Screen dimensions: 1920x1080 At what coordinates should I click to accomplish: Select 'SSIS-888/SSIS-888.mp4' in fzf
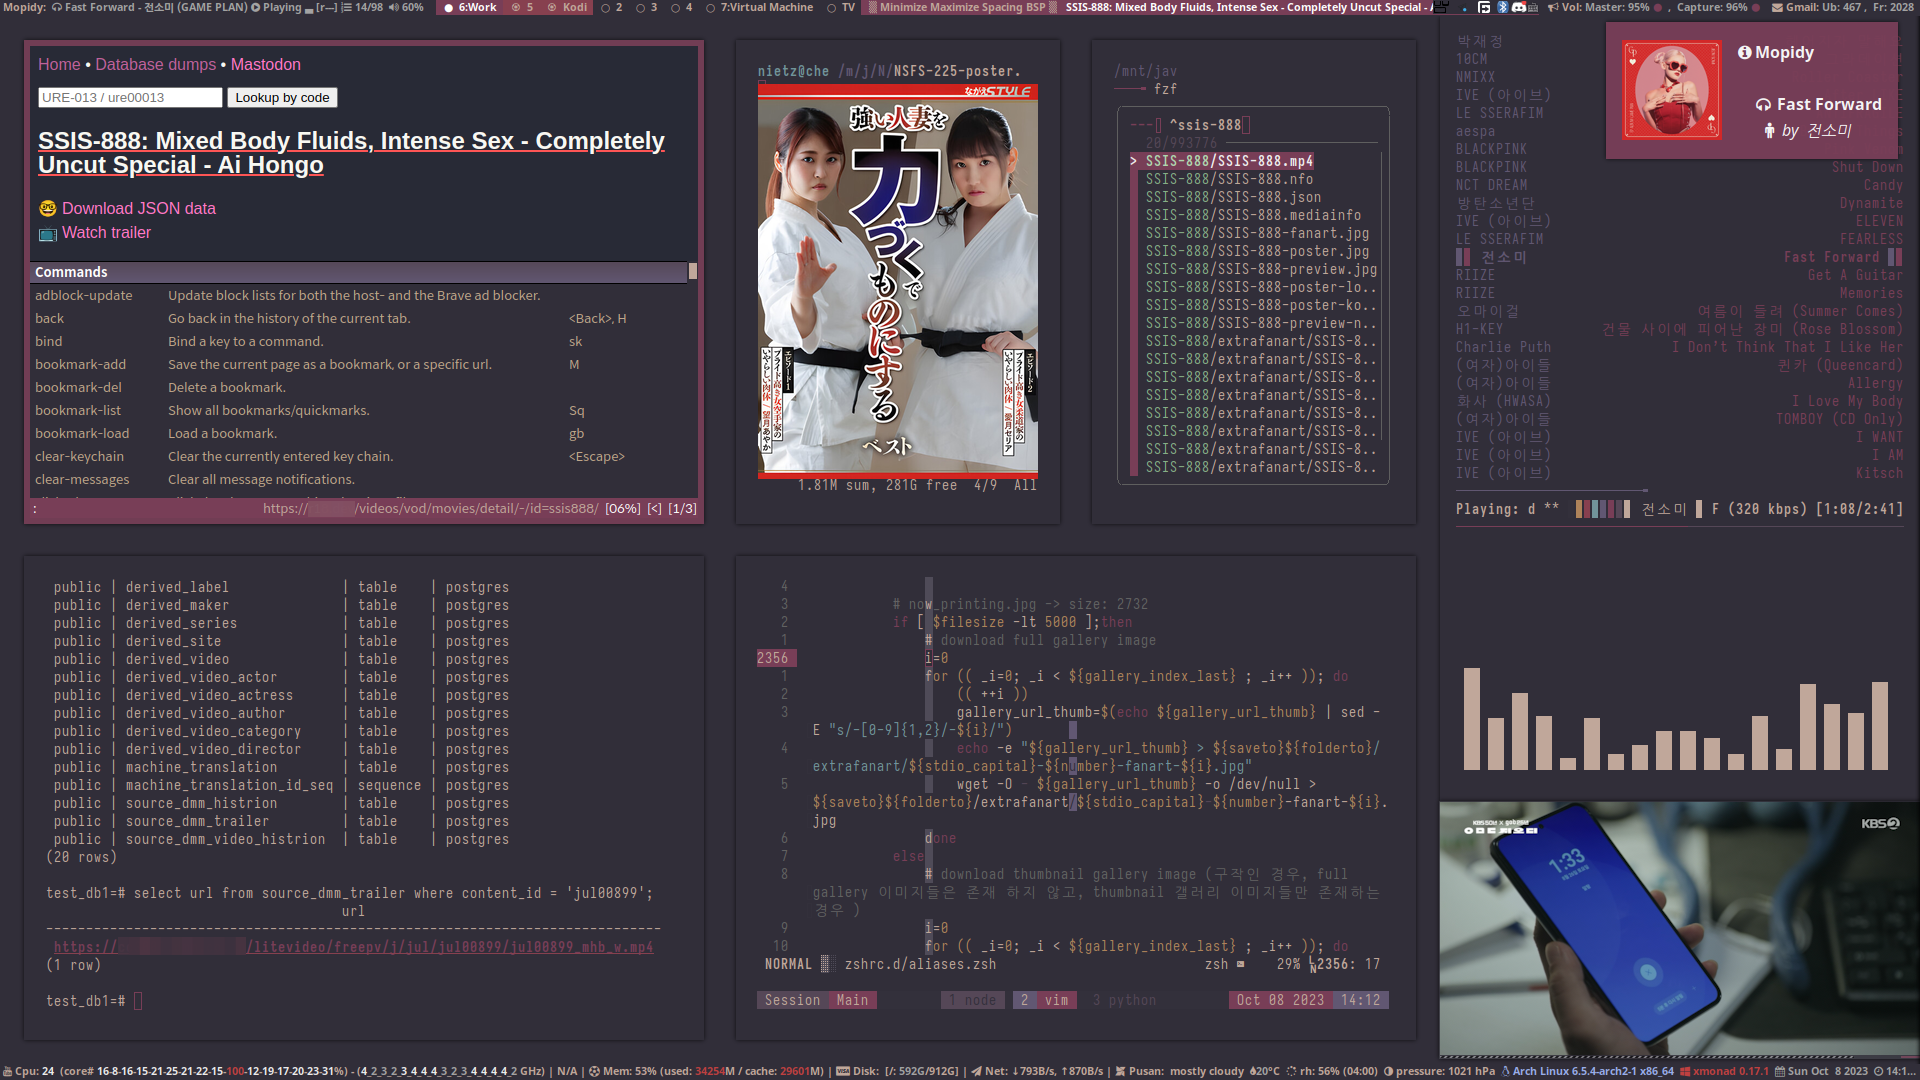point(1229,161)
